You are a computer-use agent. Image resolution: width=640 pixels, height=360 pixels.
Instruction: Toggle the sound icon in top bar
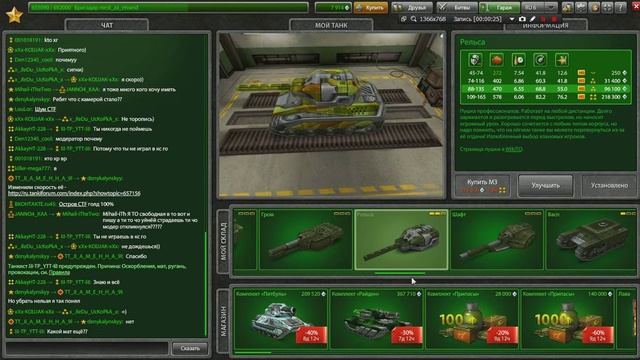click(x=595, y=7)
